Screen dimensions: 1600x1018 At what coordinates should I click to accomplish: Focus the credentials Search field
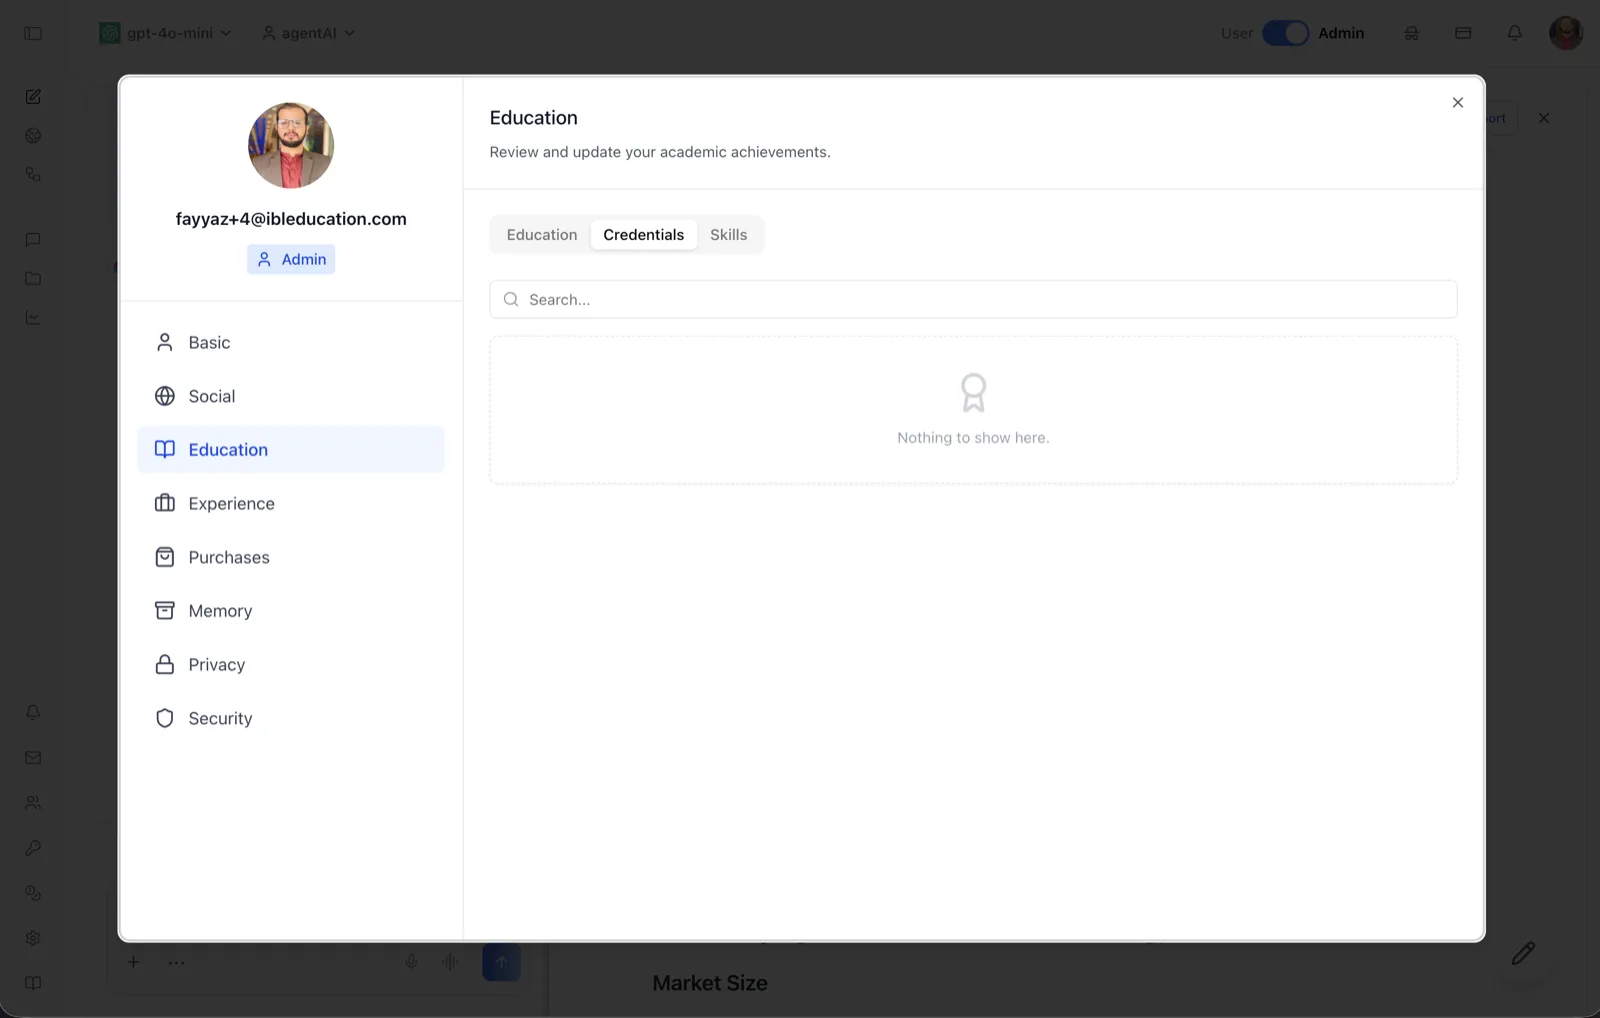(x=973, y=299)
